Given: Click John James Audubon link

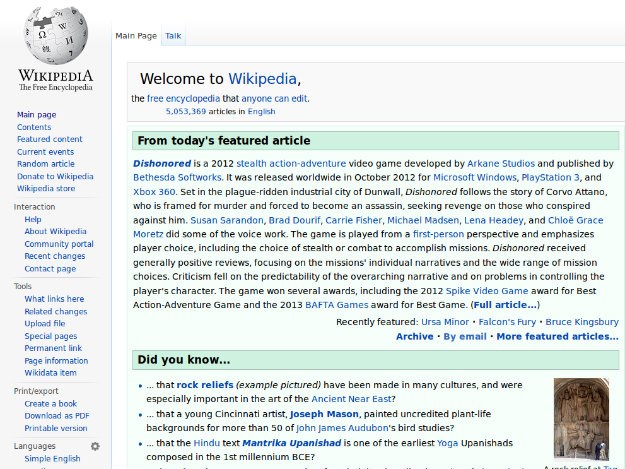Looking at the screenshot, I should tap(342, 428).
